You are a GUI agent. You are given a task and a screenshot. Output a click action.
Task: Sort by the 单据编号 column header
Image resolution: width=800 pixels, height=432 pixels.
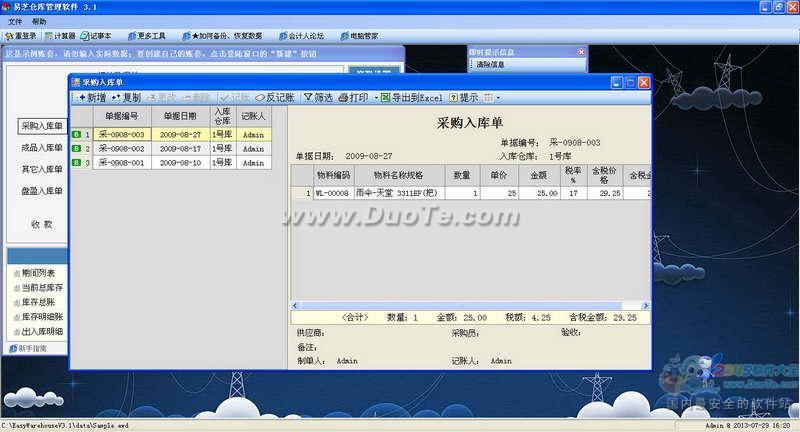tap(122, 116)
